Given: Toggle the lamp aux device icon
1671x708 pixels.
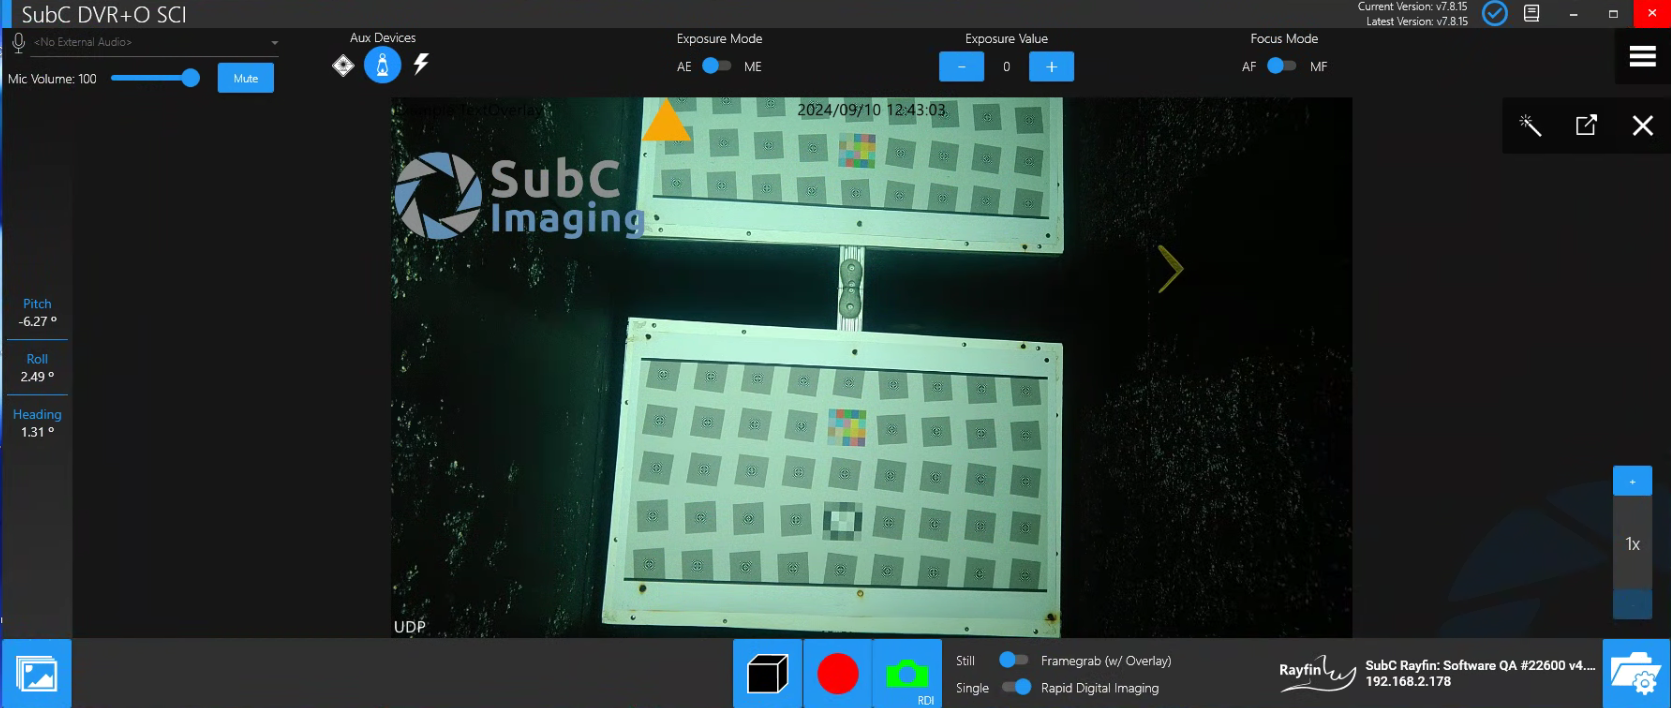Looking at the screenshot, I should 382,65.
